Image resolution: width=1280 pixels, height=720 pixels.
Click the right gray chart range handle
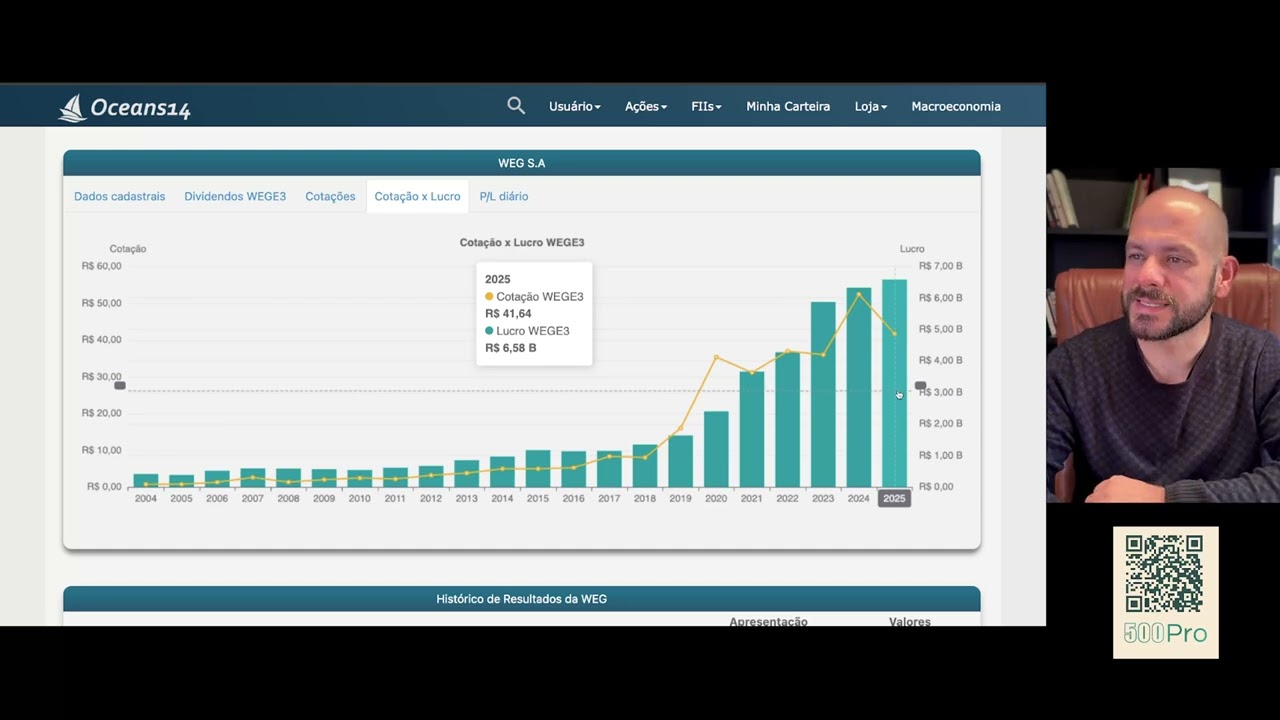(920, 385)
